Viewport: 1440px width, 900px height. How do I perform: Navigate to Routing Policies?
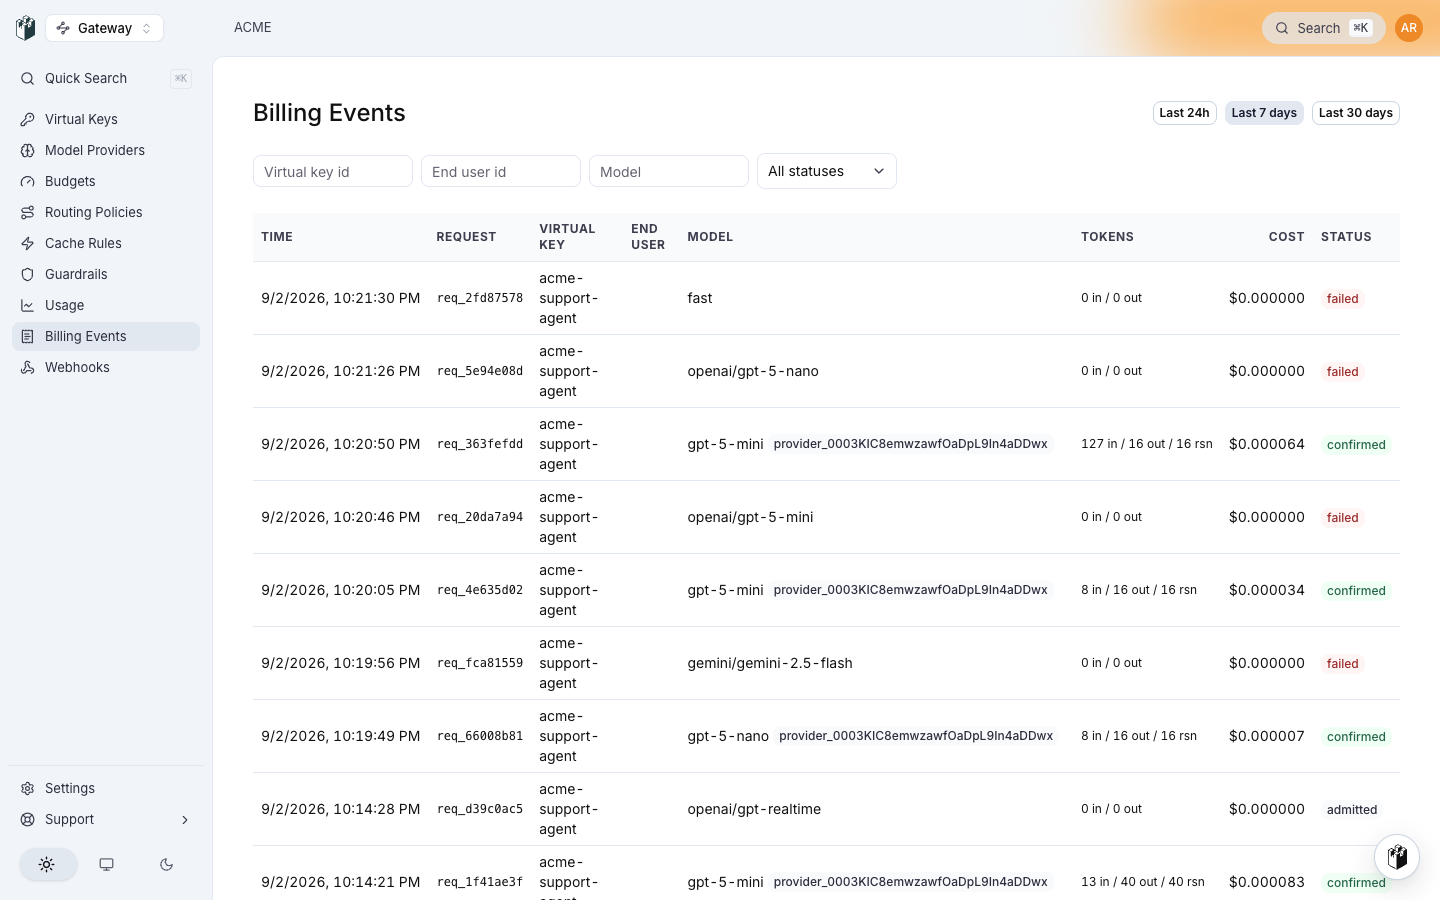click(106, 212)
